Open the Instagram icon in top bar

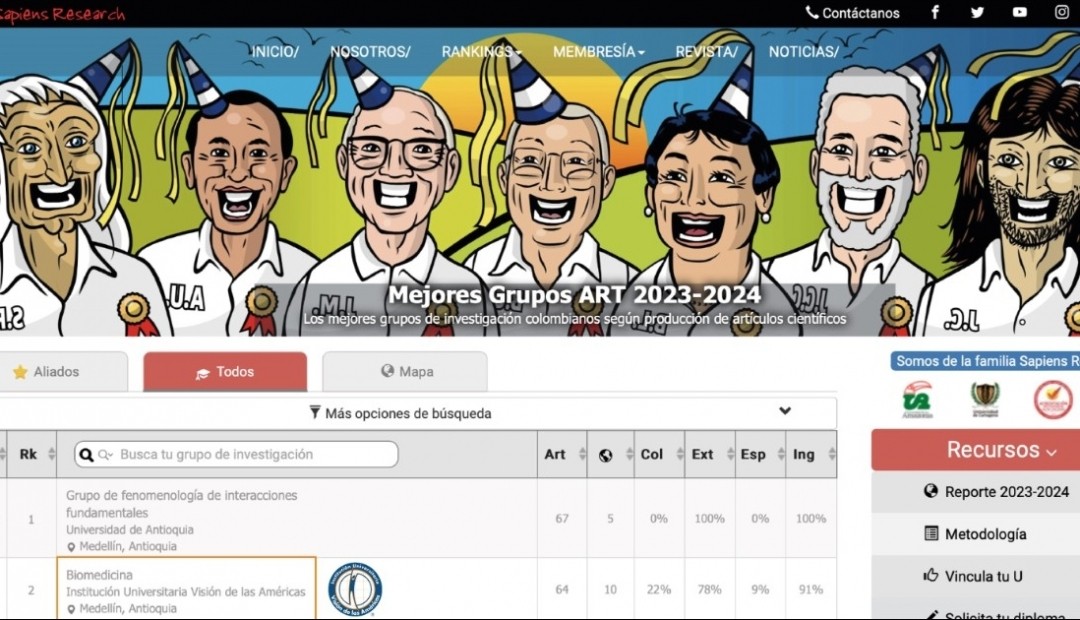(1061, 12)
